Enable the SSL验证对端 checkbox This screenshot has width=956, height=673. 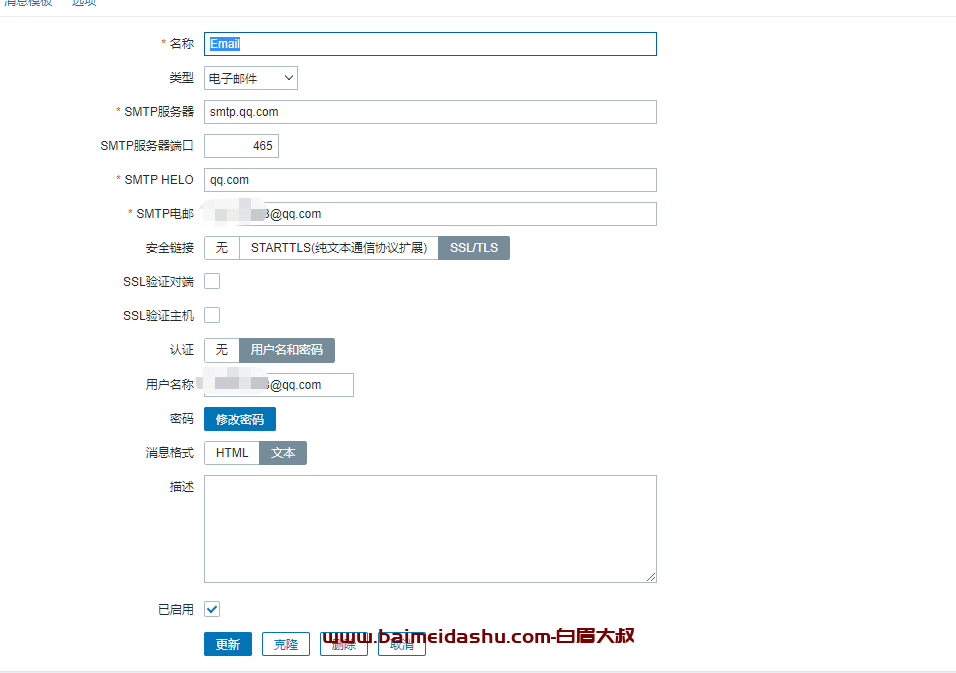(x=212, y=282)
